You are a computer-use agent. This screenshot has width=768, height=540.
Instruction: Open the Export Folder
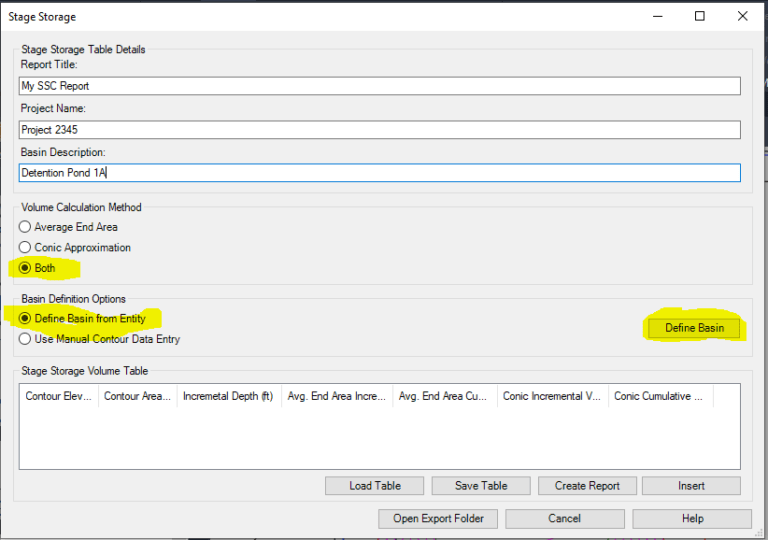click(x=438, y=518)
